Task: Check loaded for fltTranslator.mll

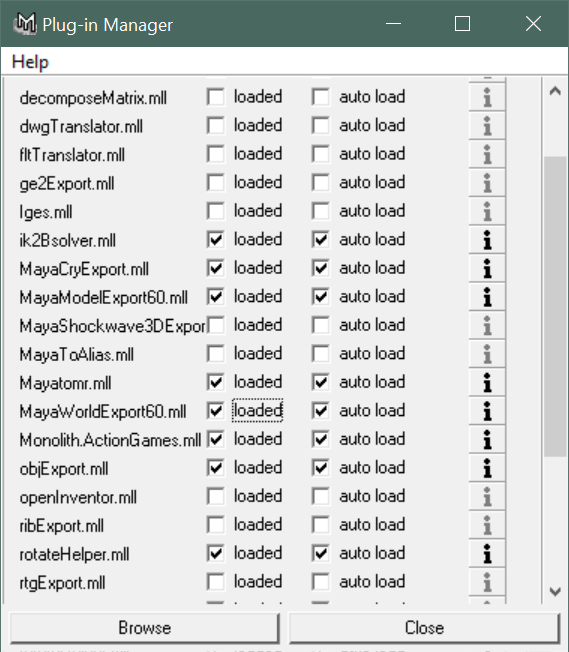Action: [x=216, y=154]
